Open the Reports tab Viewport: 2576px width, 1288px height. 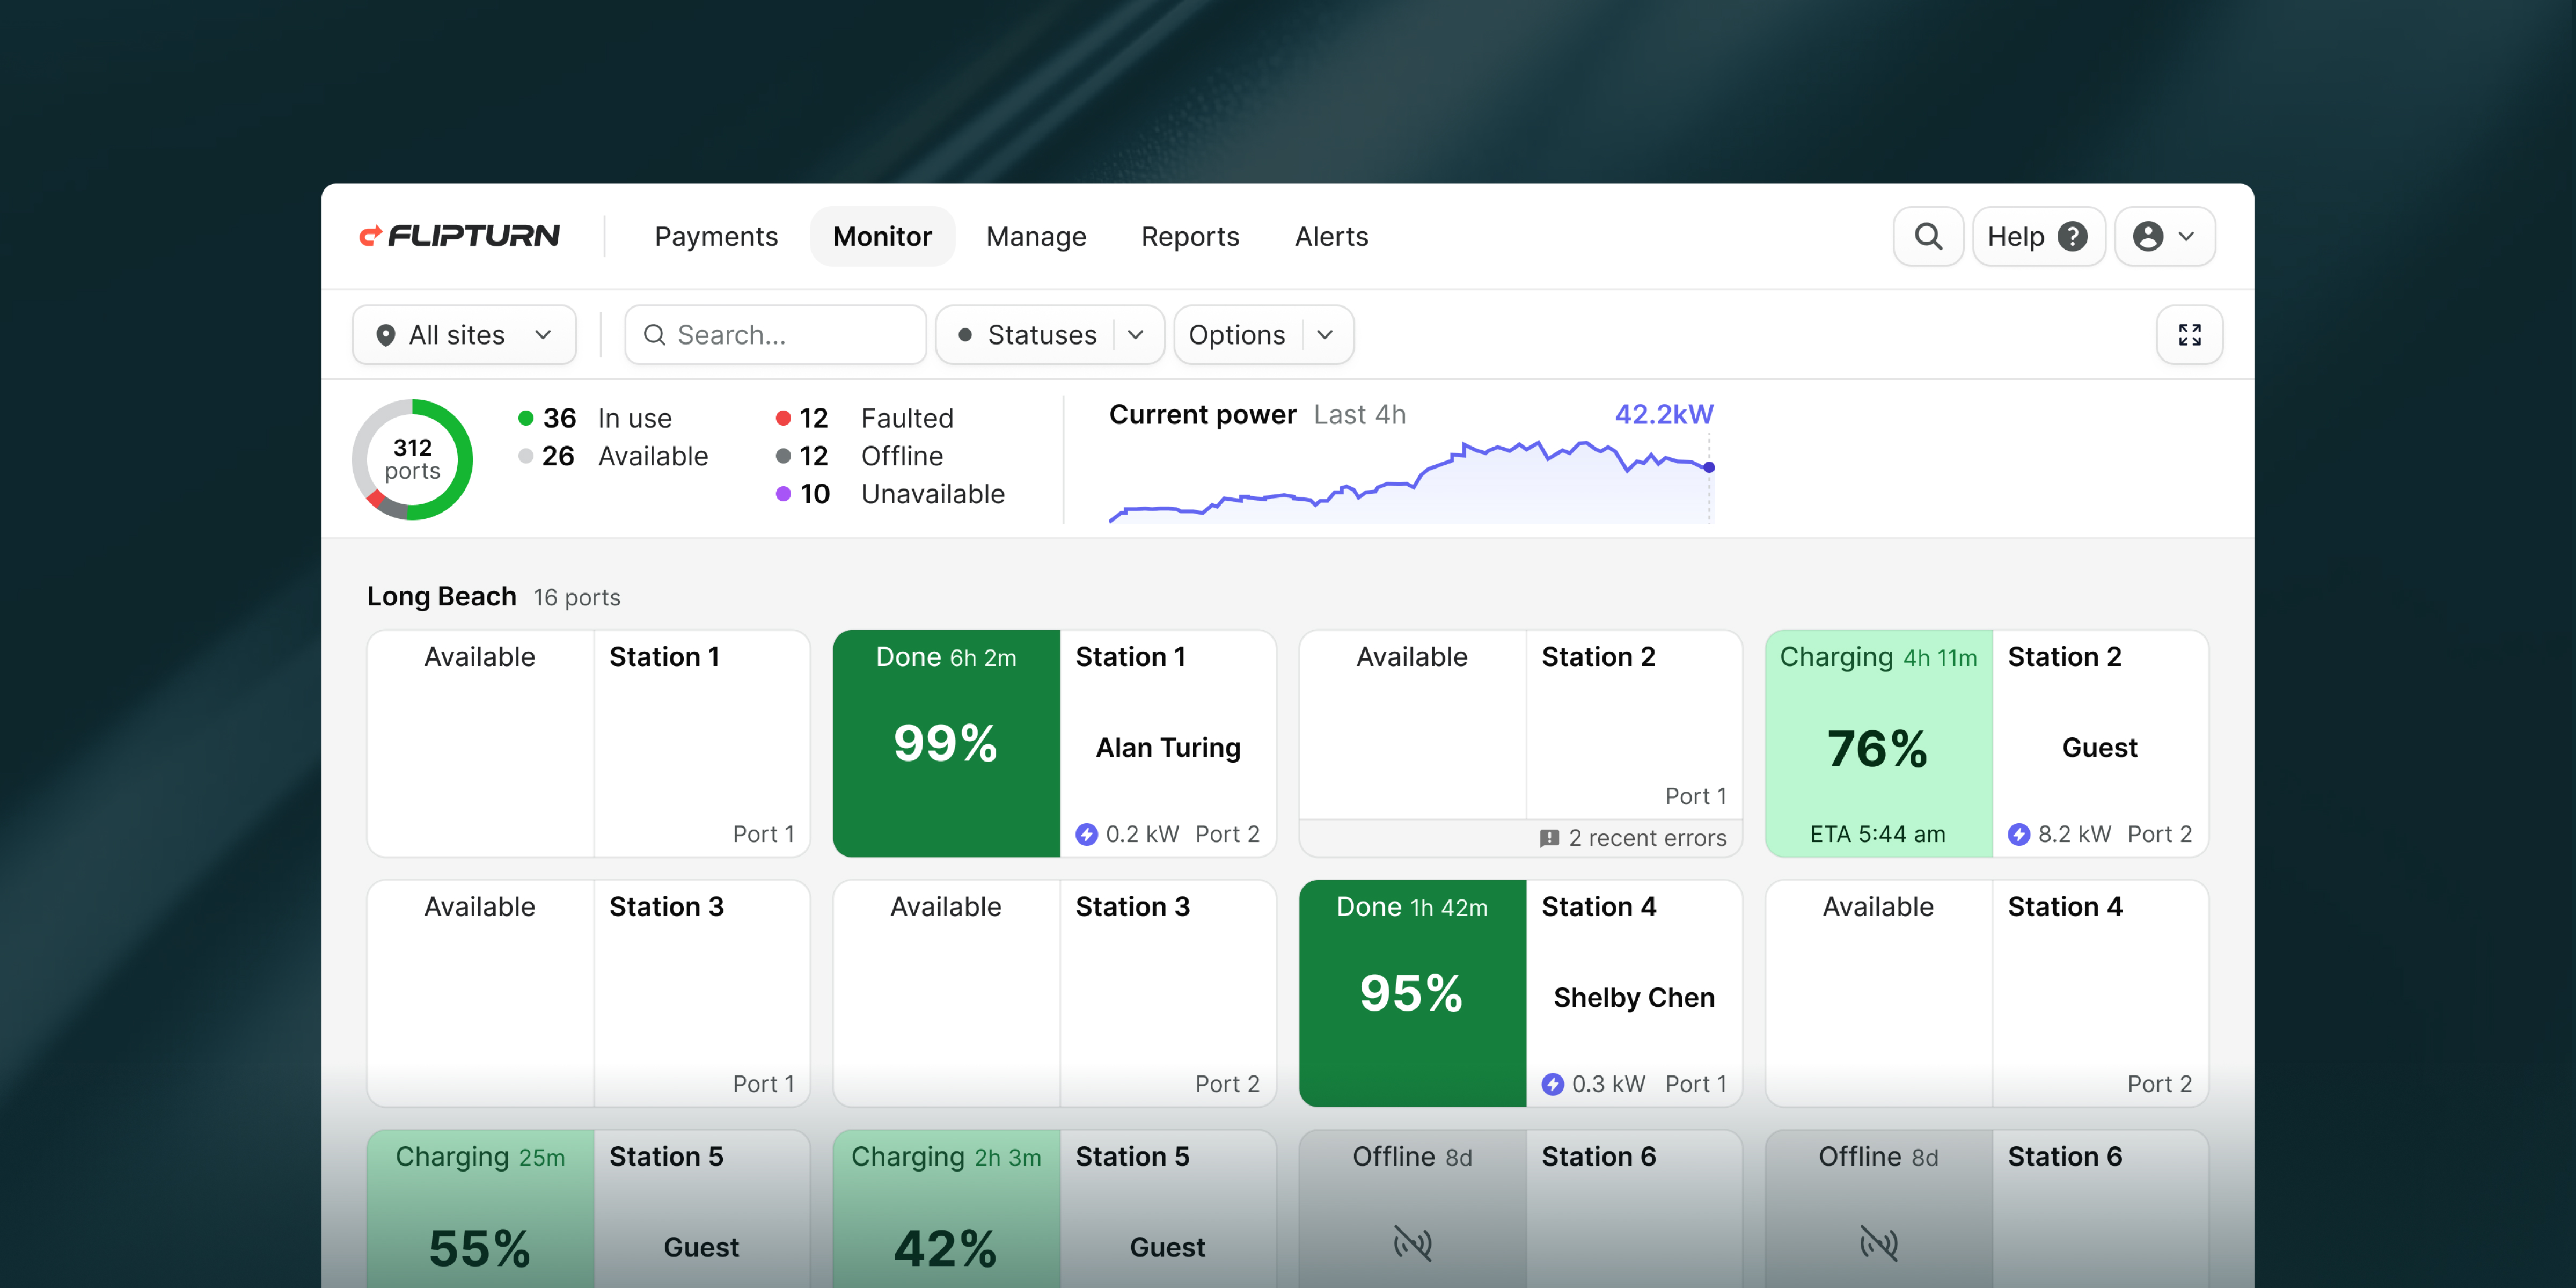pyautogui.click(x=1190, y=237)
